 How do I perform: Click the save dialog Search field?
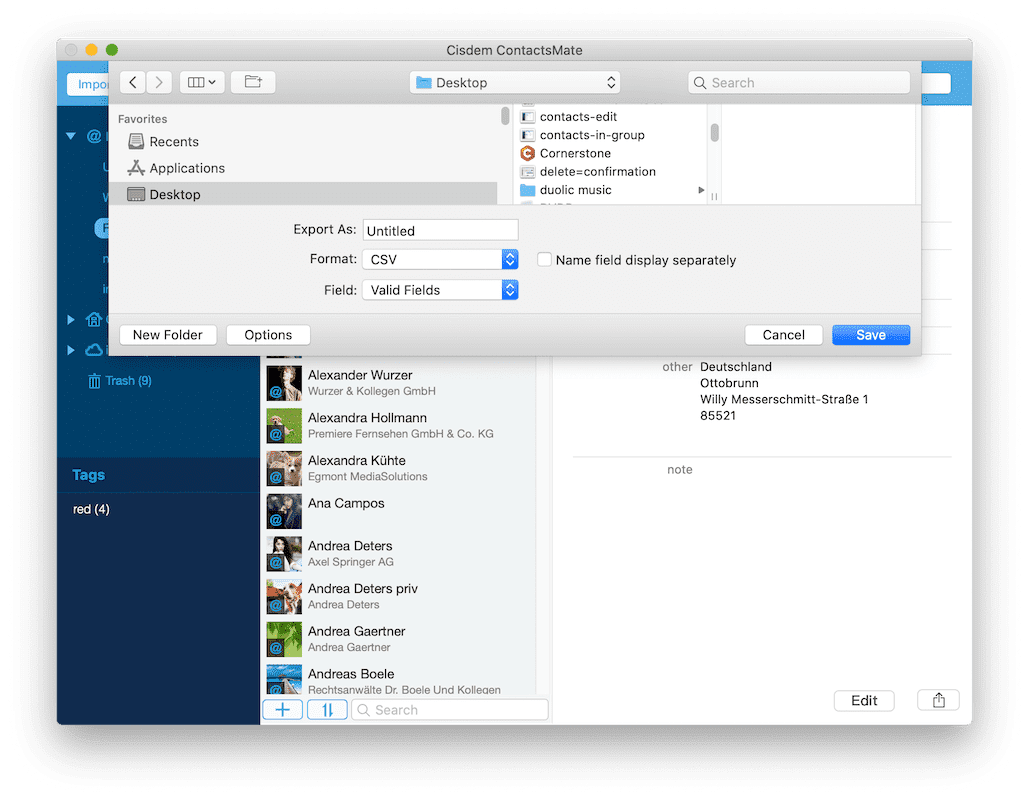(799, 83)
